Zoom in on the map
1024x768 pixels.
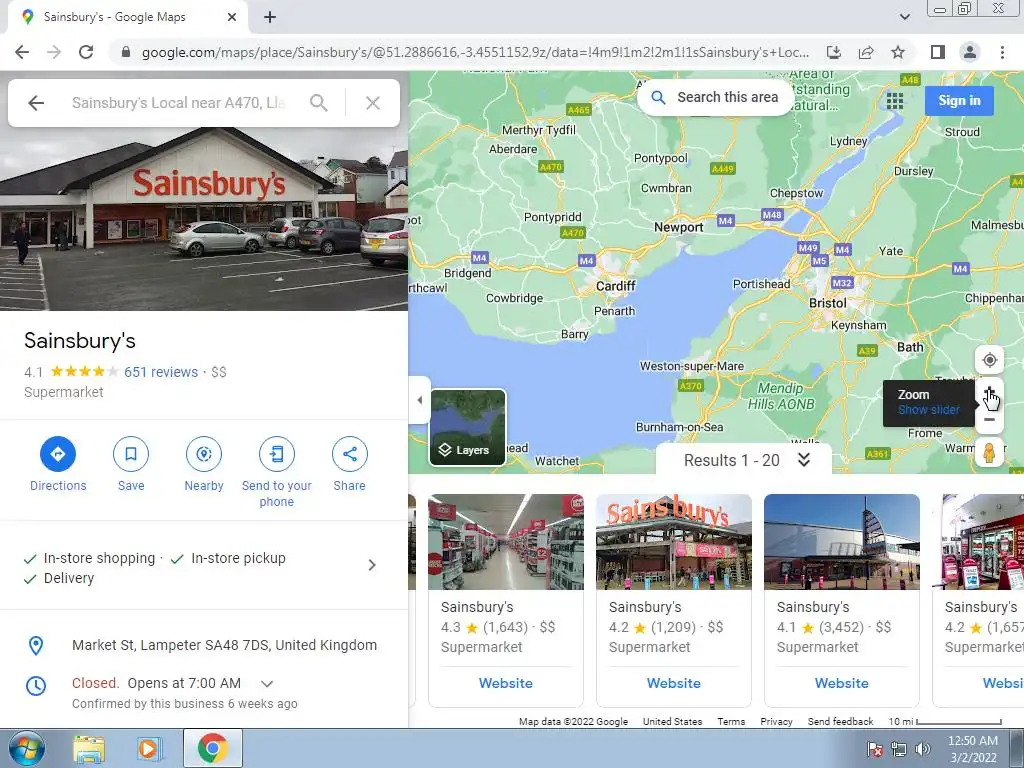[x=989, y=392]
